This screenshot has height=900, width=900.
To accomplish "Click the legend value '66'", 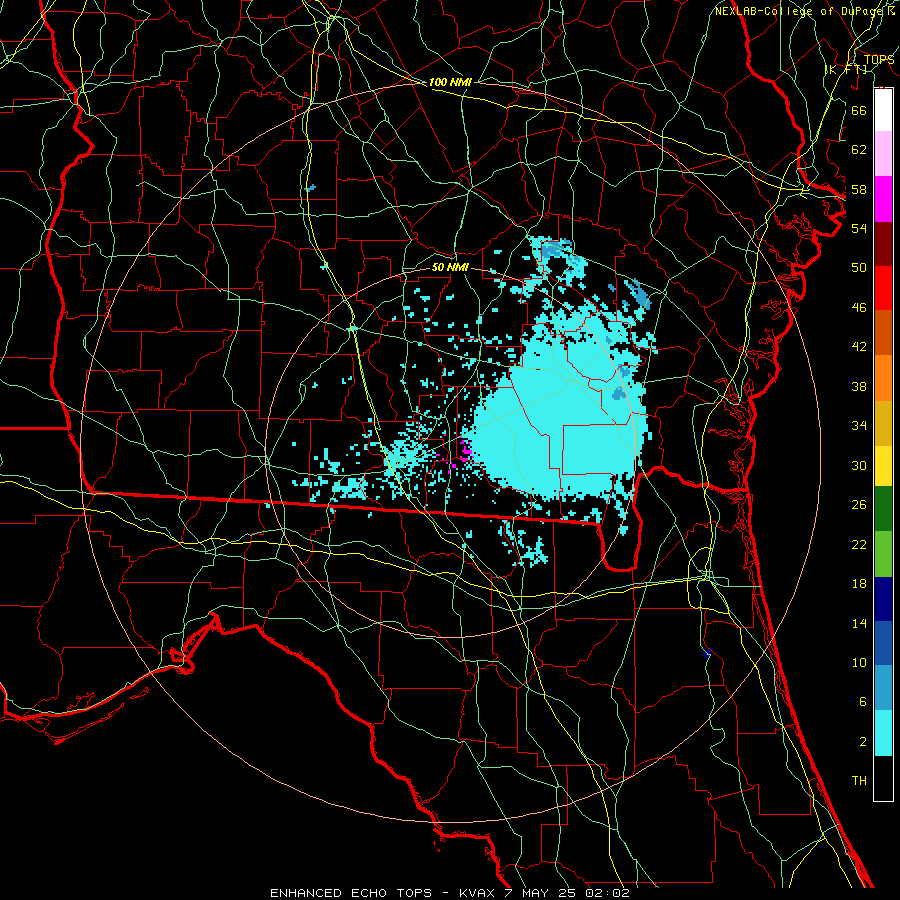I will 859,110.
